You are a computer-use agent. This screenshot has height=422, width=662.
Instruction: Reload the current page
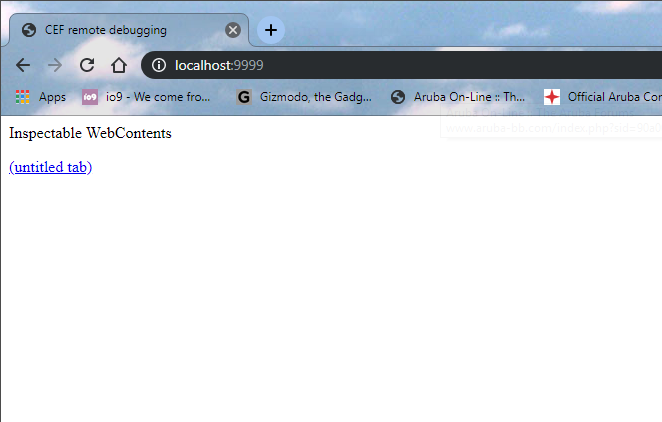pos(87,65)
